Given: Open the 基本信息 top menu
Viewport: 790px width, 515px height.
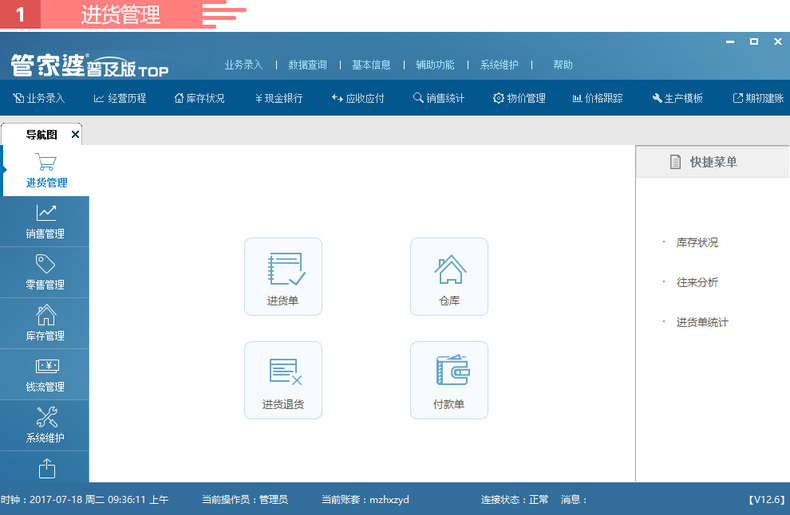Looking at the screenshot, I should click(371, 65).
